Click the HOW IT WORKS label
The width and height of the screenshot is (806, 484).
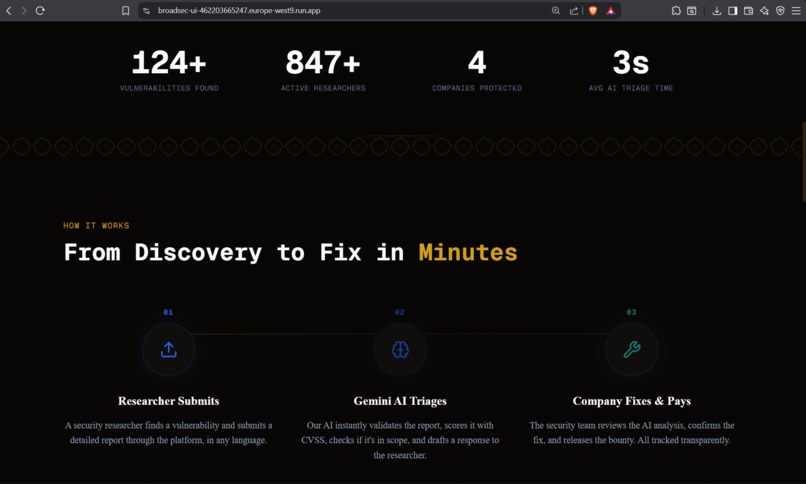pos(96,226)
